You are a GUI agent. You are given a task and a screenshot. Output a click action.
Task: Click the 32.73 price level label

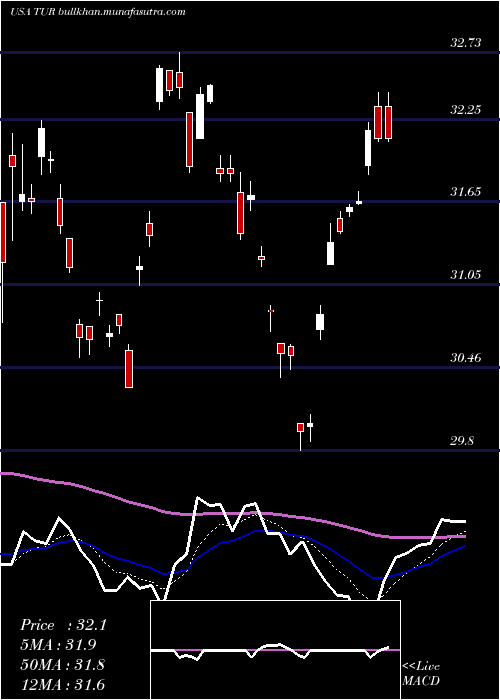(x=466, y=43)
